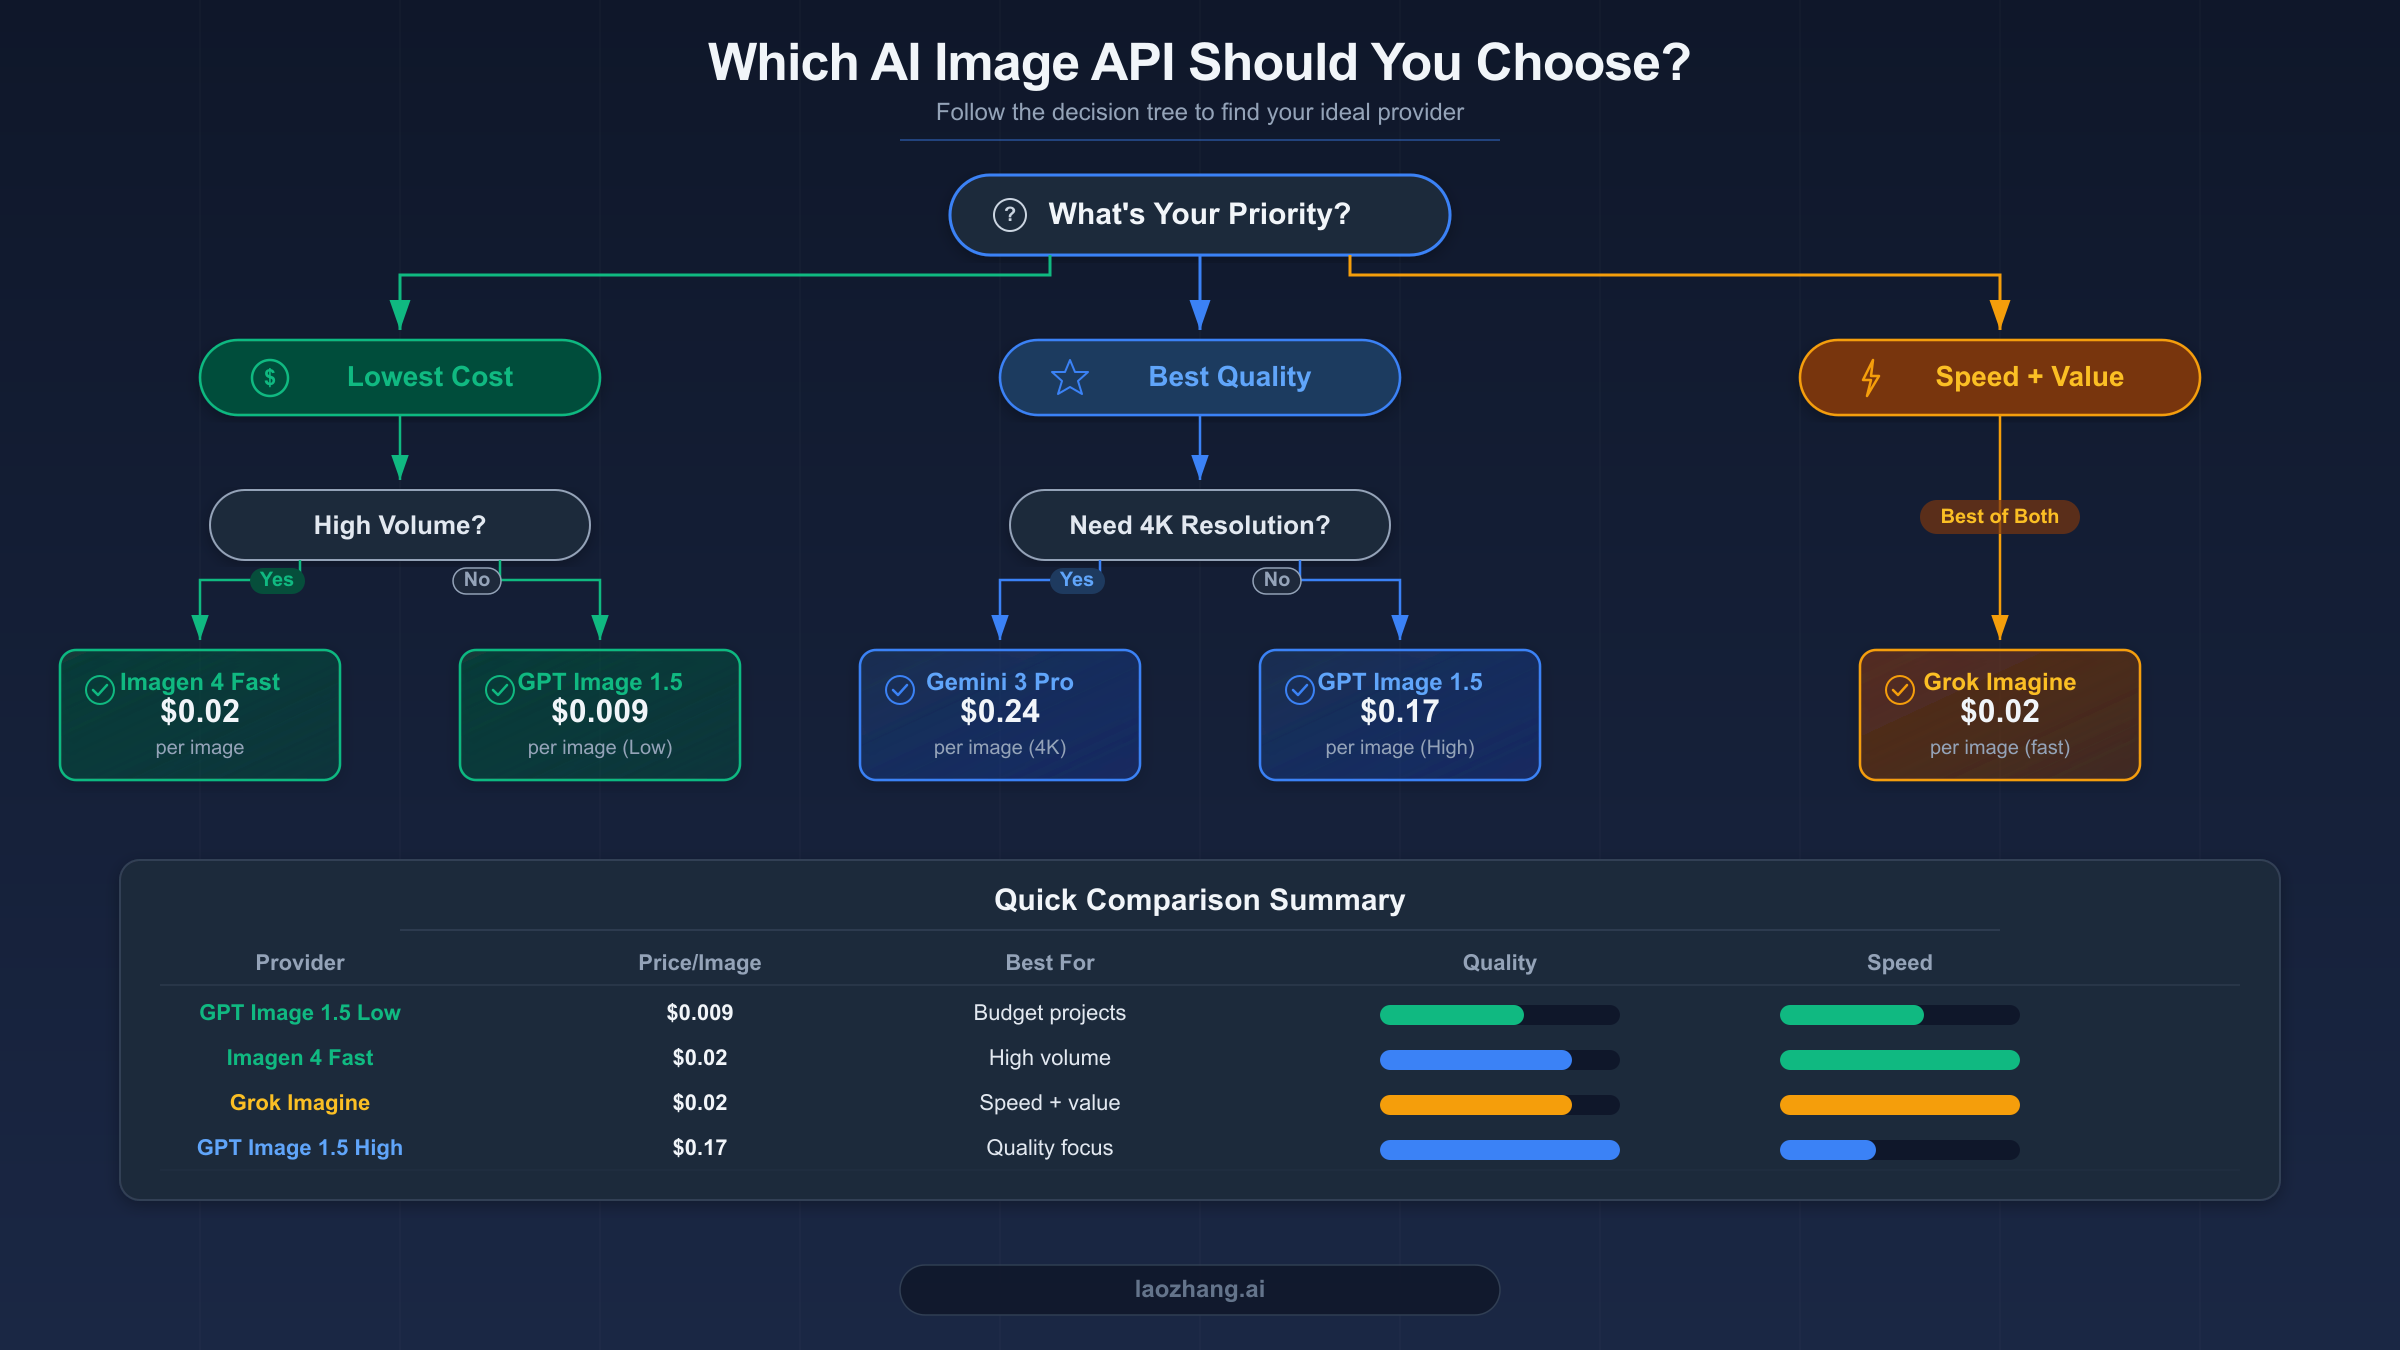Click the laozhang.ai button at the bottom
The image size is (2400, 1350).
pos(1199,1289)
